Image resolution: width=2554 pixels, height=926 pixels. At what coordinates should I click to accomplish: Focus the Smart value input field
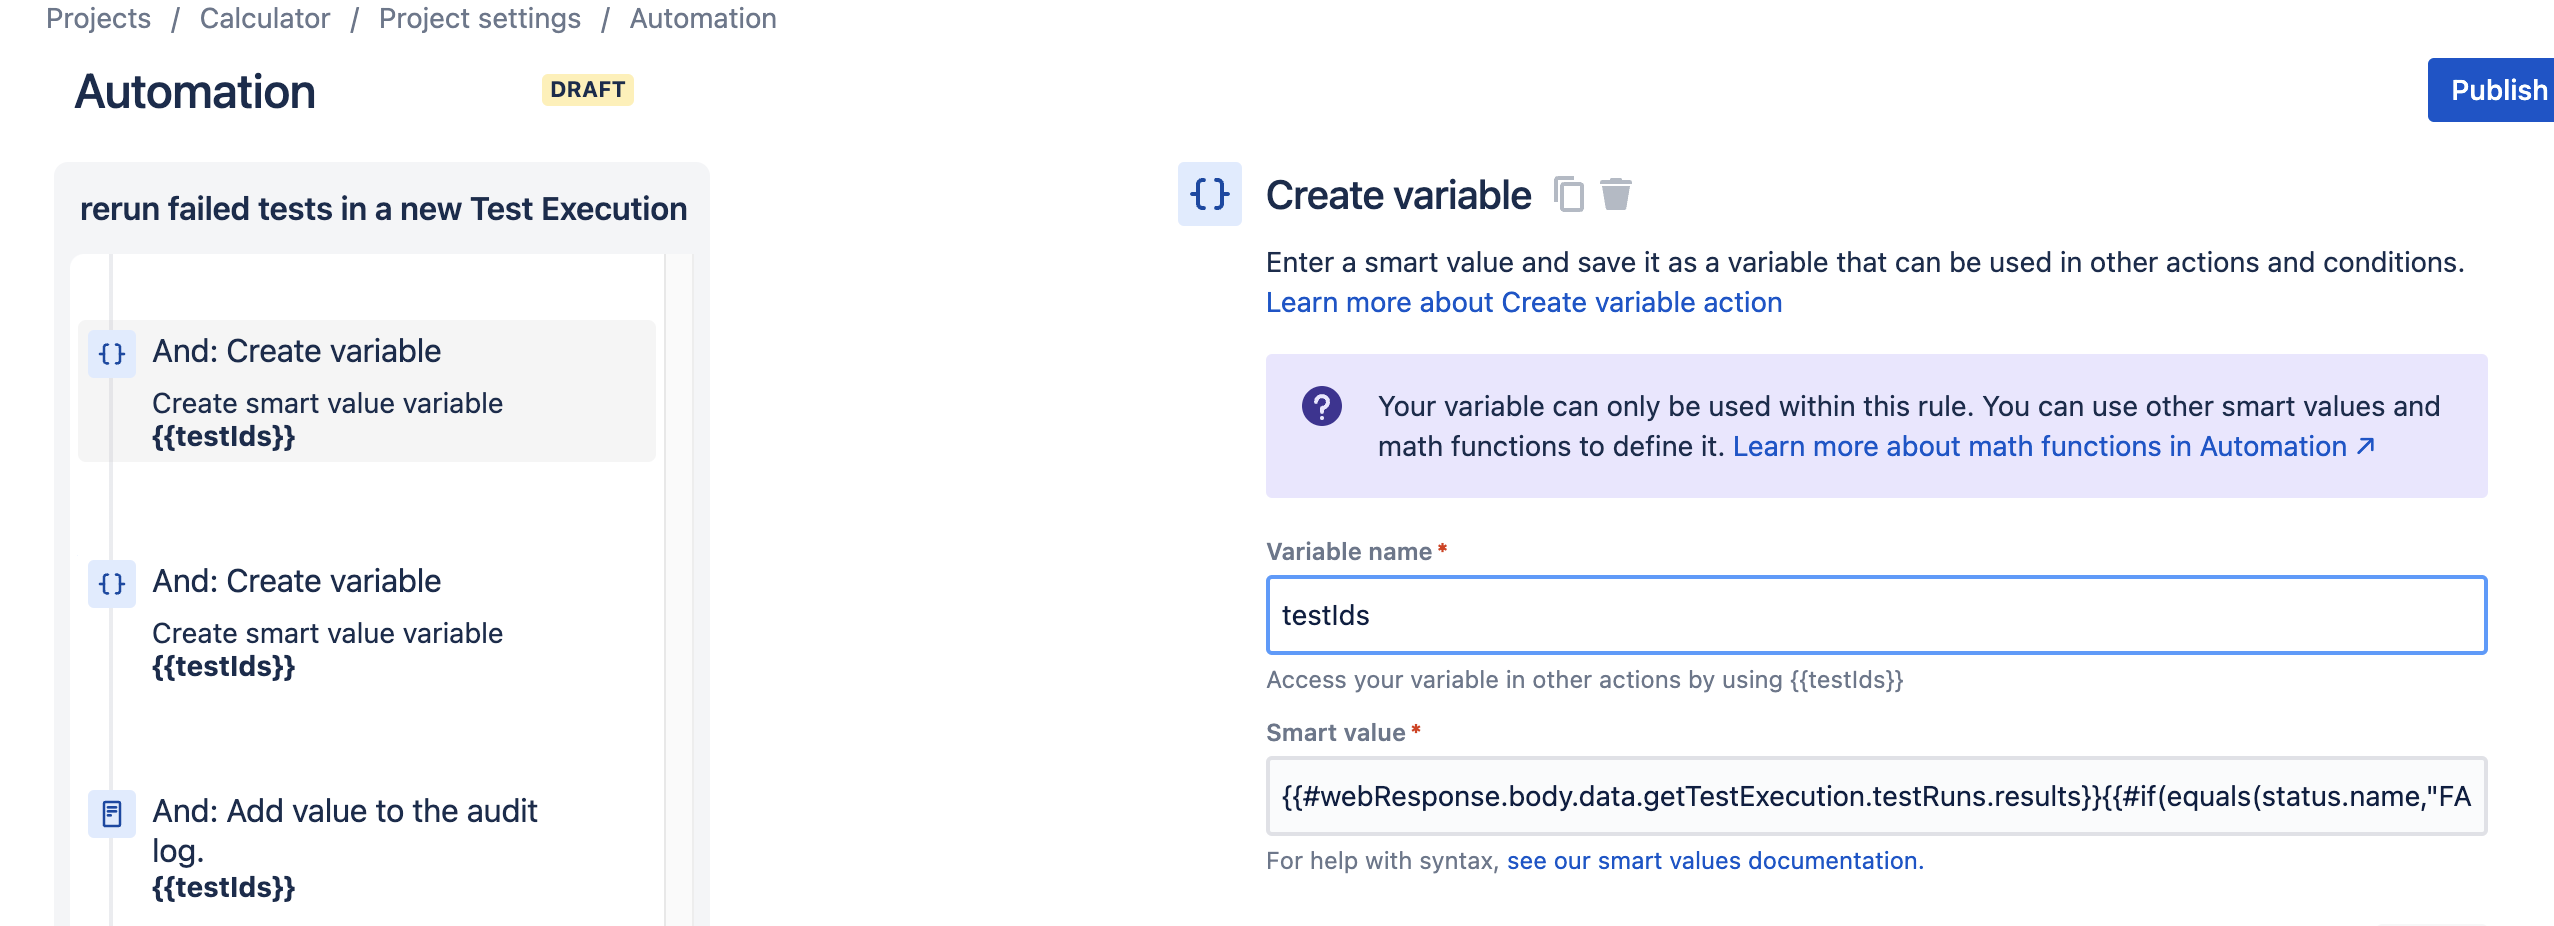click(1876, 796)
